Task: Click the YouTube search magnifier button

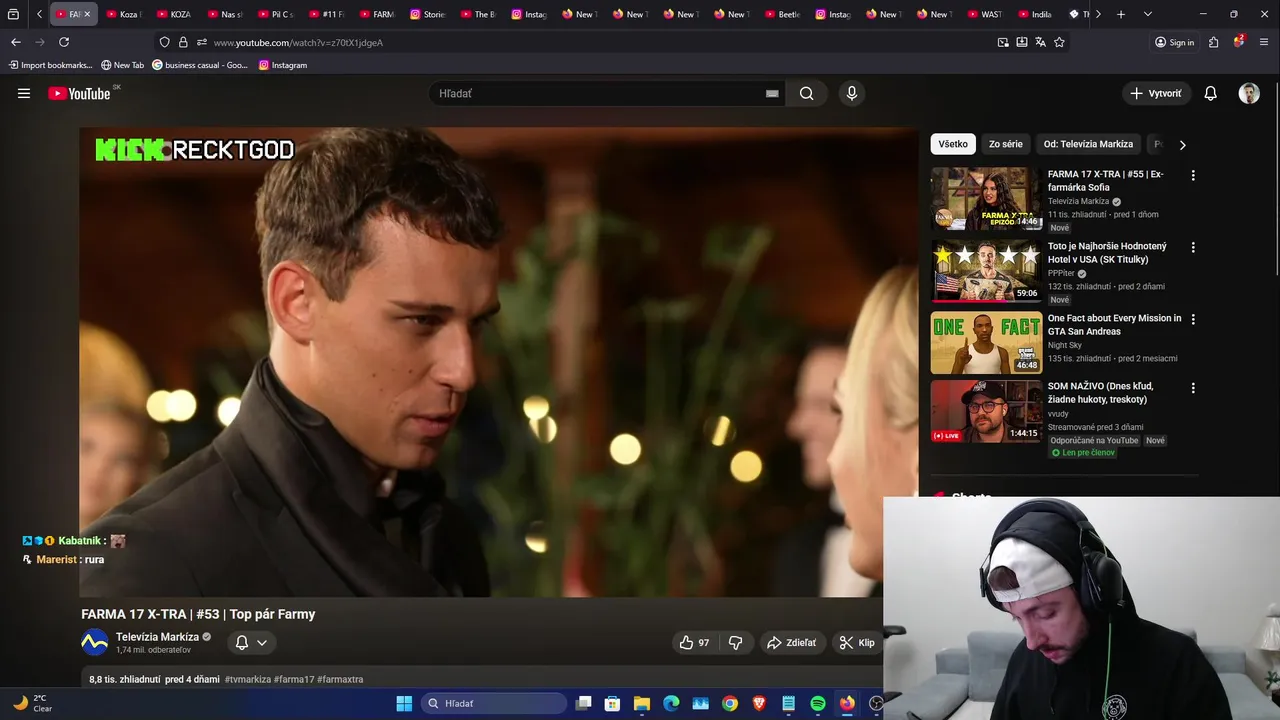Action: 807,93
